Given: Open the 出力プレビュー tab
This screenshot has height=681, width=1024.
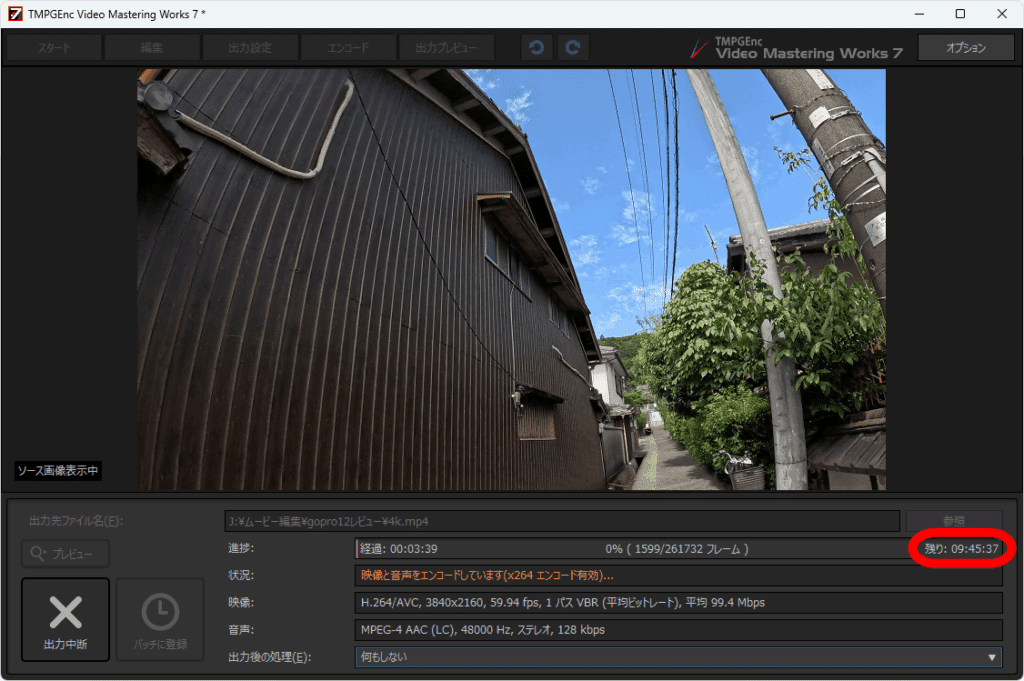Looking at the screenshot, I should (446, 48).
